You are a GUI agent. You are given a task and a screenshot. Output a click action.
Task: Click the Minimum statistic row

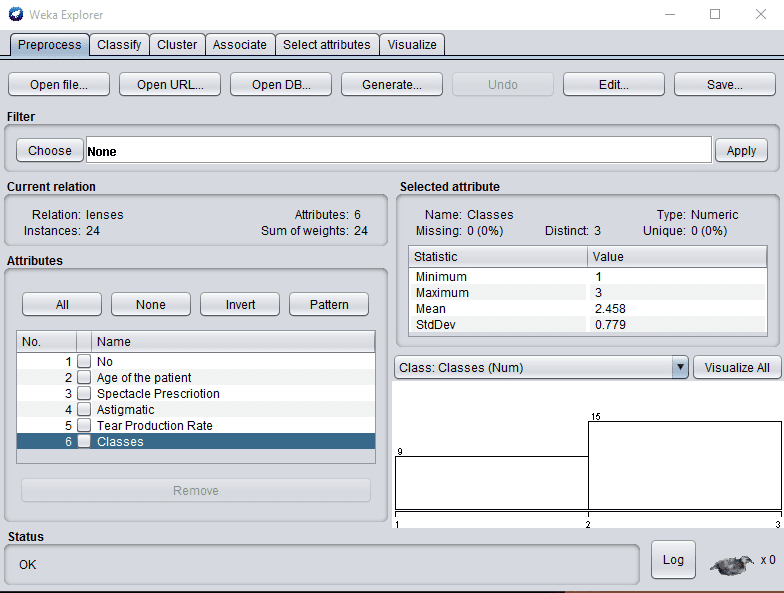coord(588,276)
